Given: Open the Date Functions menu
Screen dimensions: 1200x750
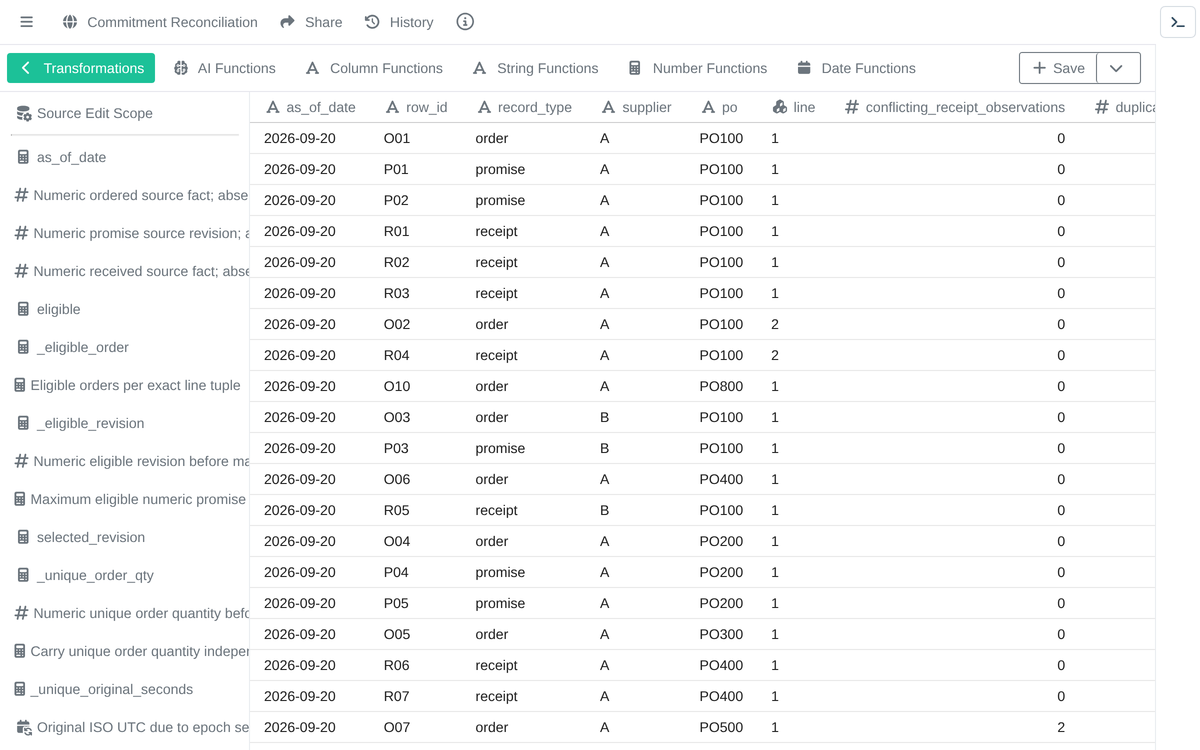Looking at the screenshot, I should click(x=856, y=68).
